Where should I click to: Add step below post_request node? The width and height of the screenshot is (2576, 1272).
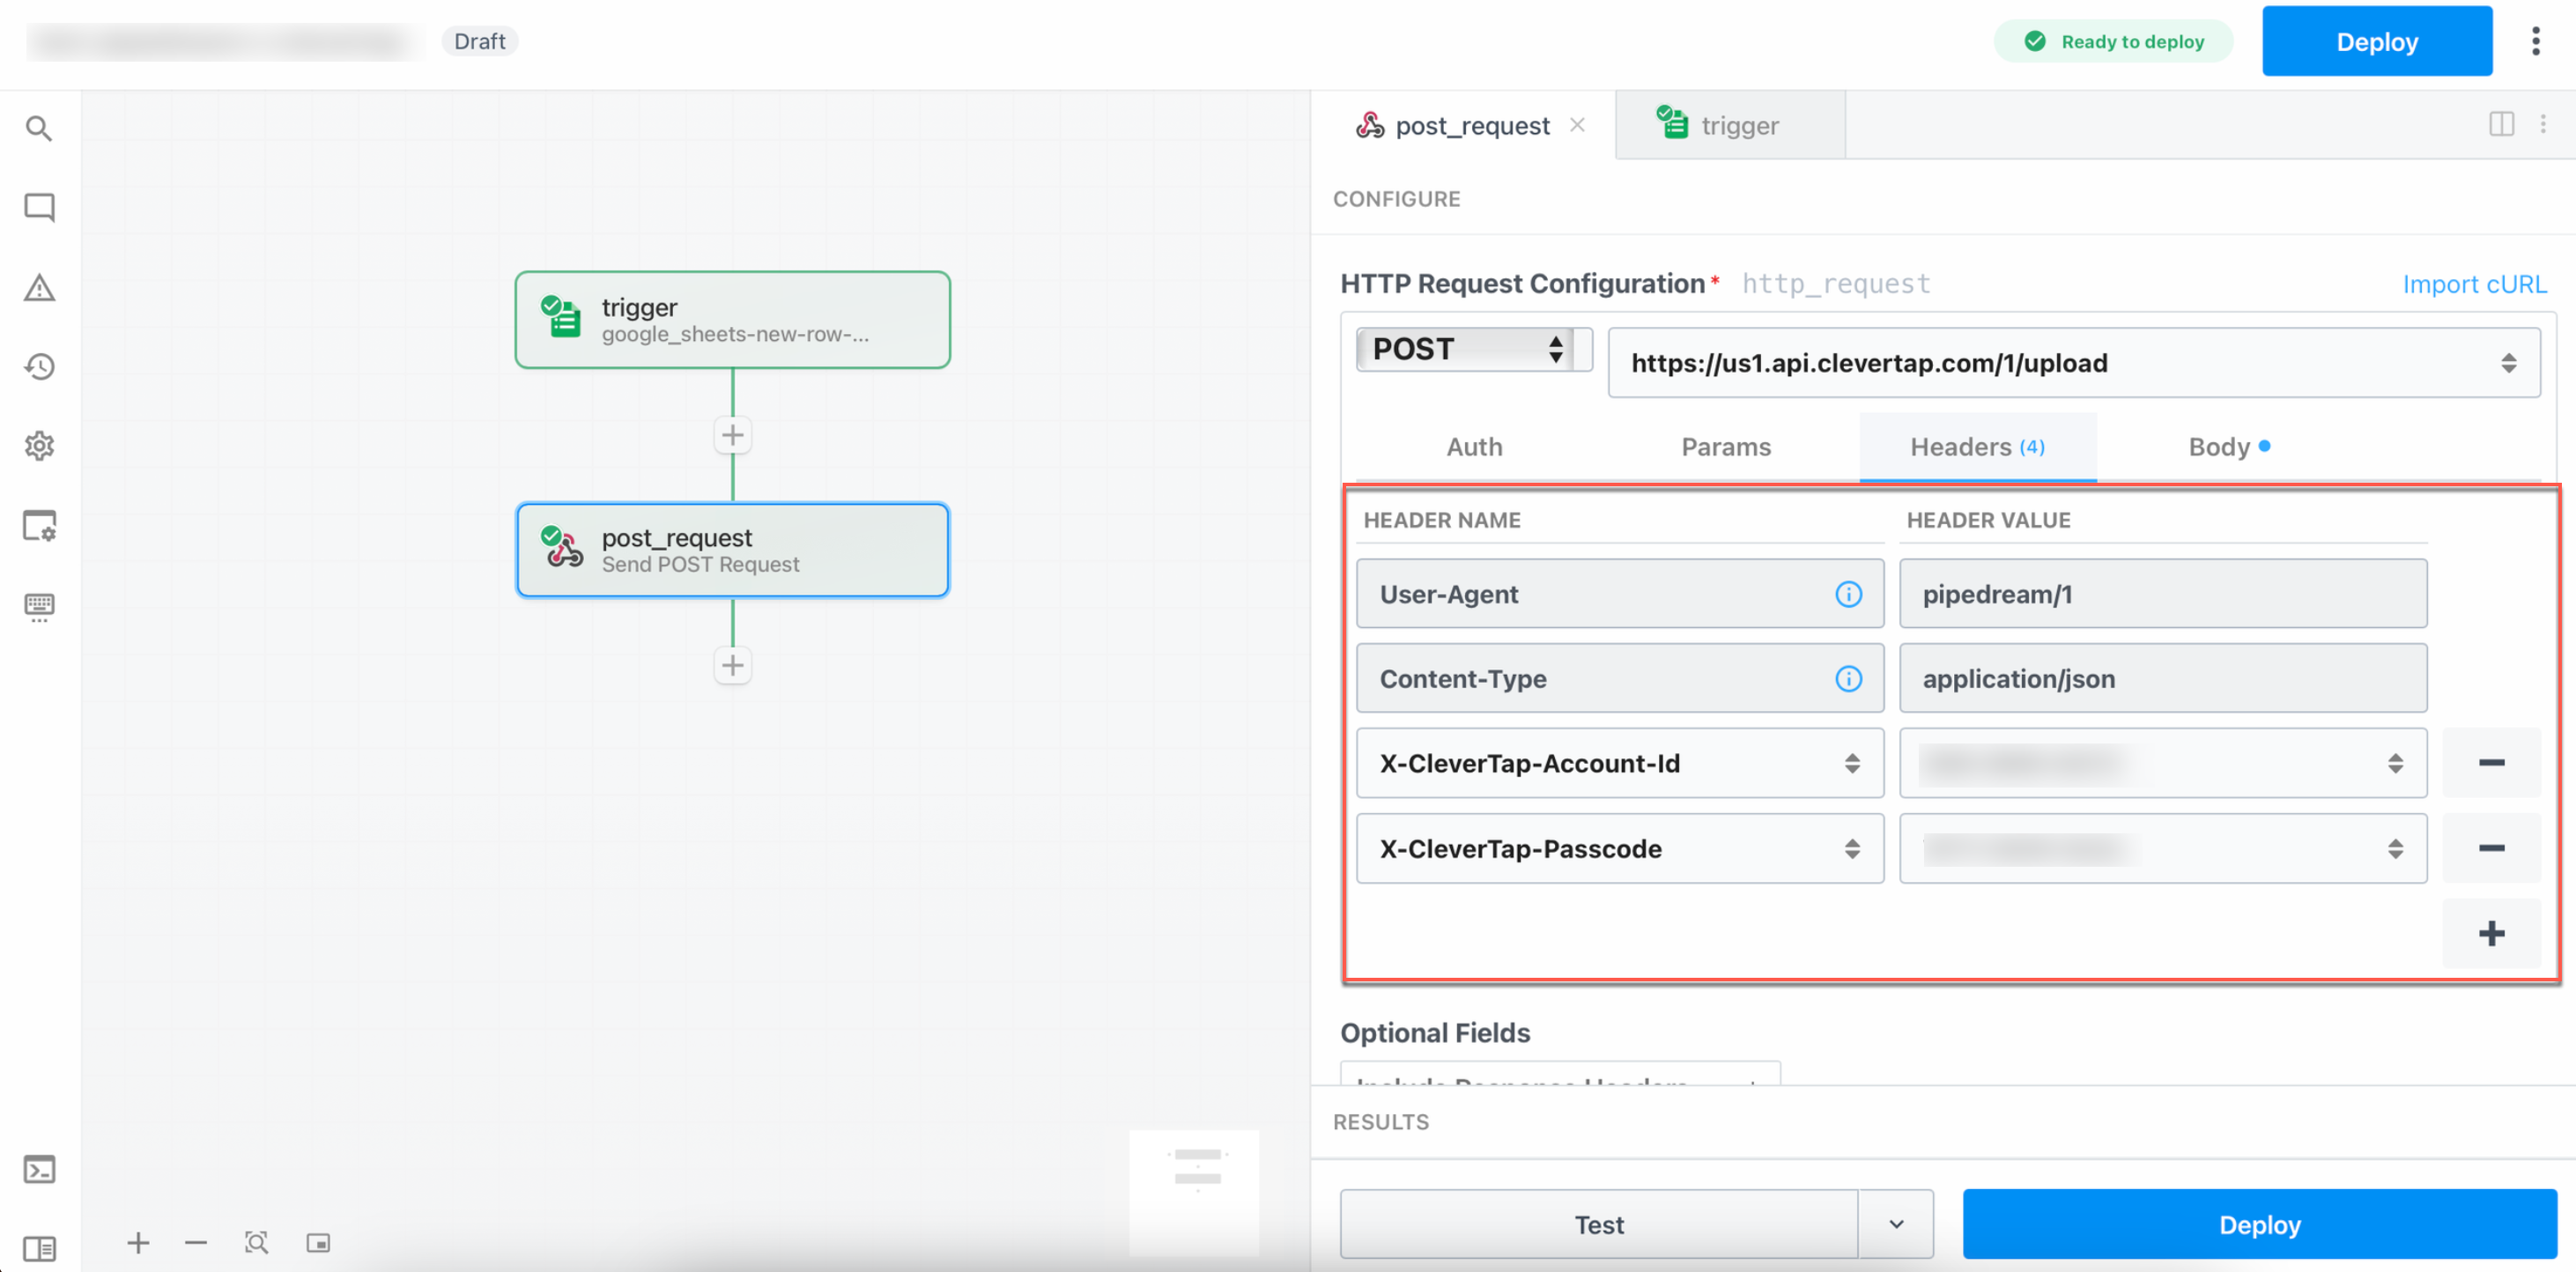733,665
